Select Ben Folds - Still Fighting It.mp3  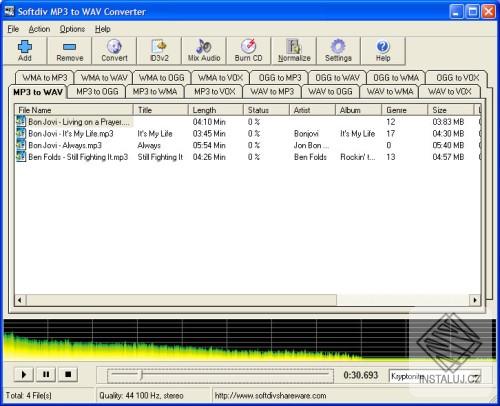point(248,157)
